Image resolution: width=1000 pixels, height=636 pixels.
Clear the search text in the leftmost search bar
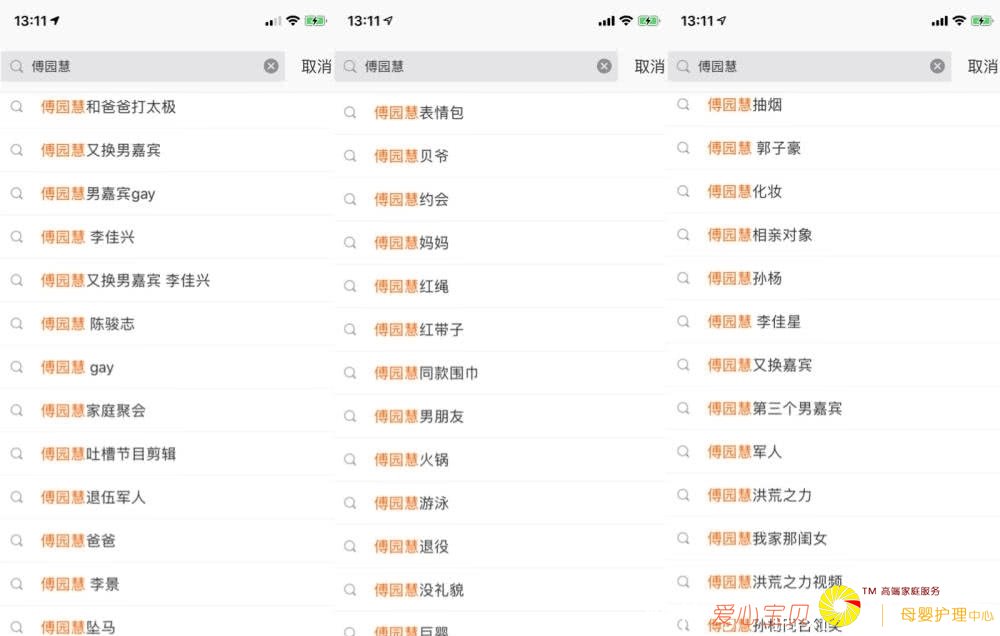pos(271,66)
